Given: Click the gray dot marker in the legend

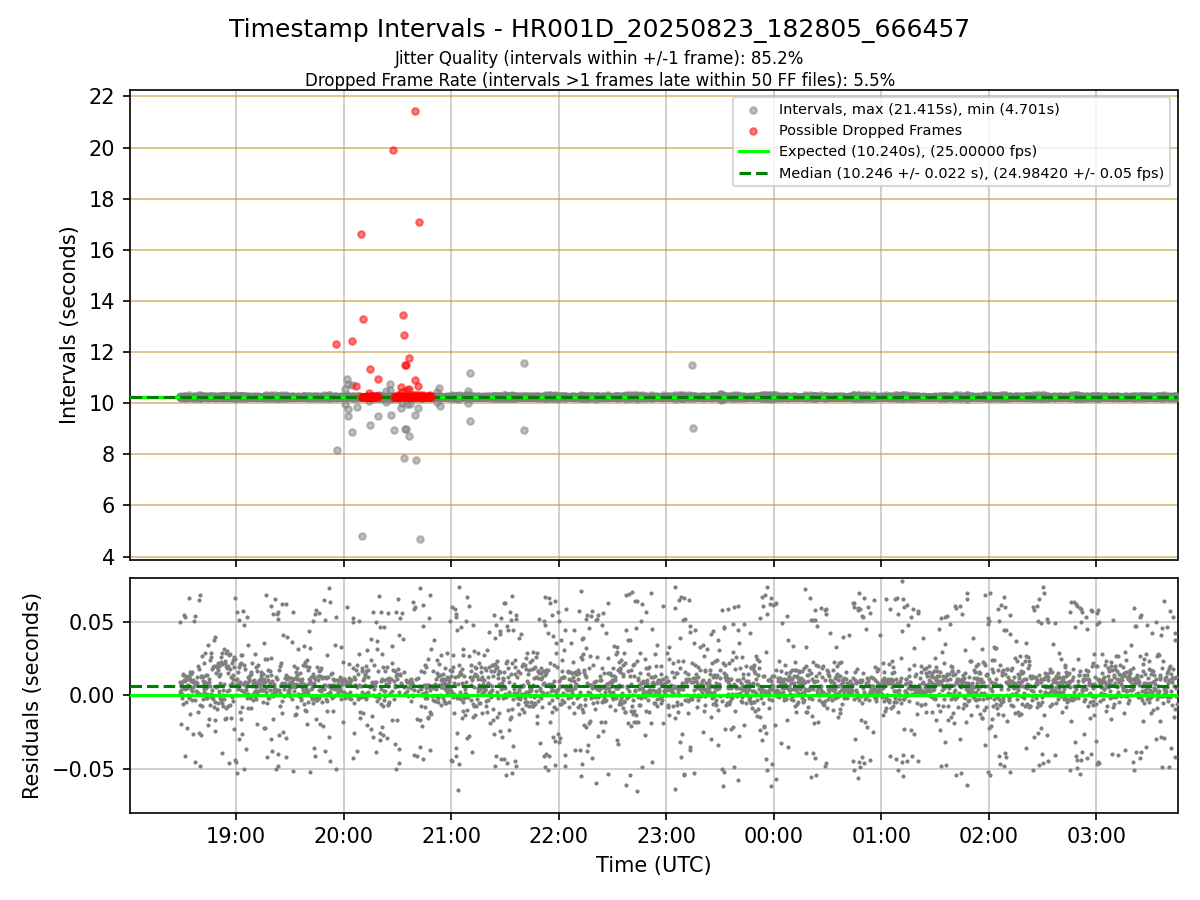Looking at the screenshot, I should pyautogui.click(x=753, y=110).
